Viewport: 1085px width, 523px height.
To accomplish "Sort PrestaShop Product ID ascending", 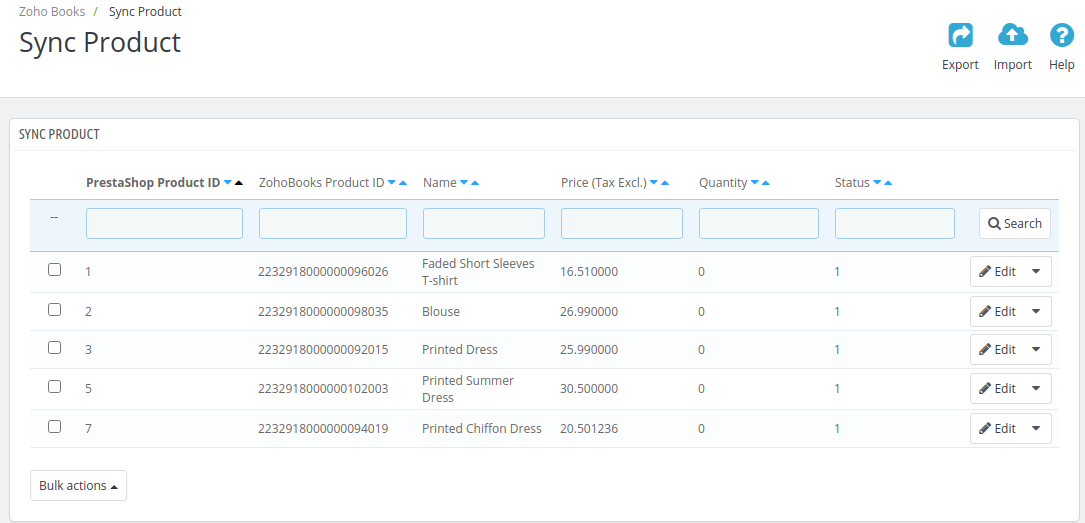I will pos(239,183).
